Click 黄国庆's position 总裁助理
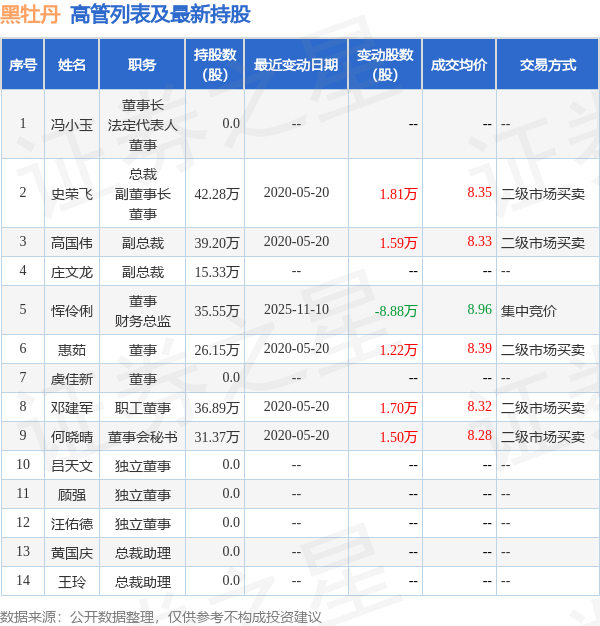The image size is (600, 626). click(143, 553)
